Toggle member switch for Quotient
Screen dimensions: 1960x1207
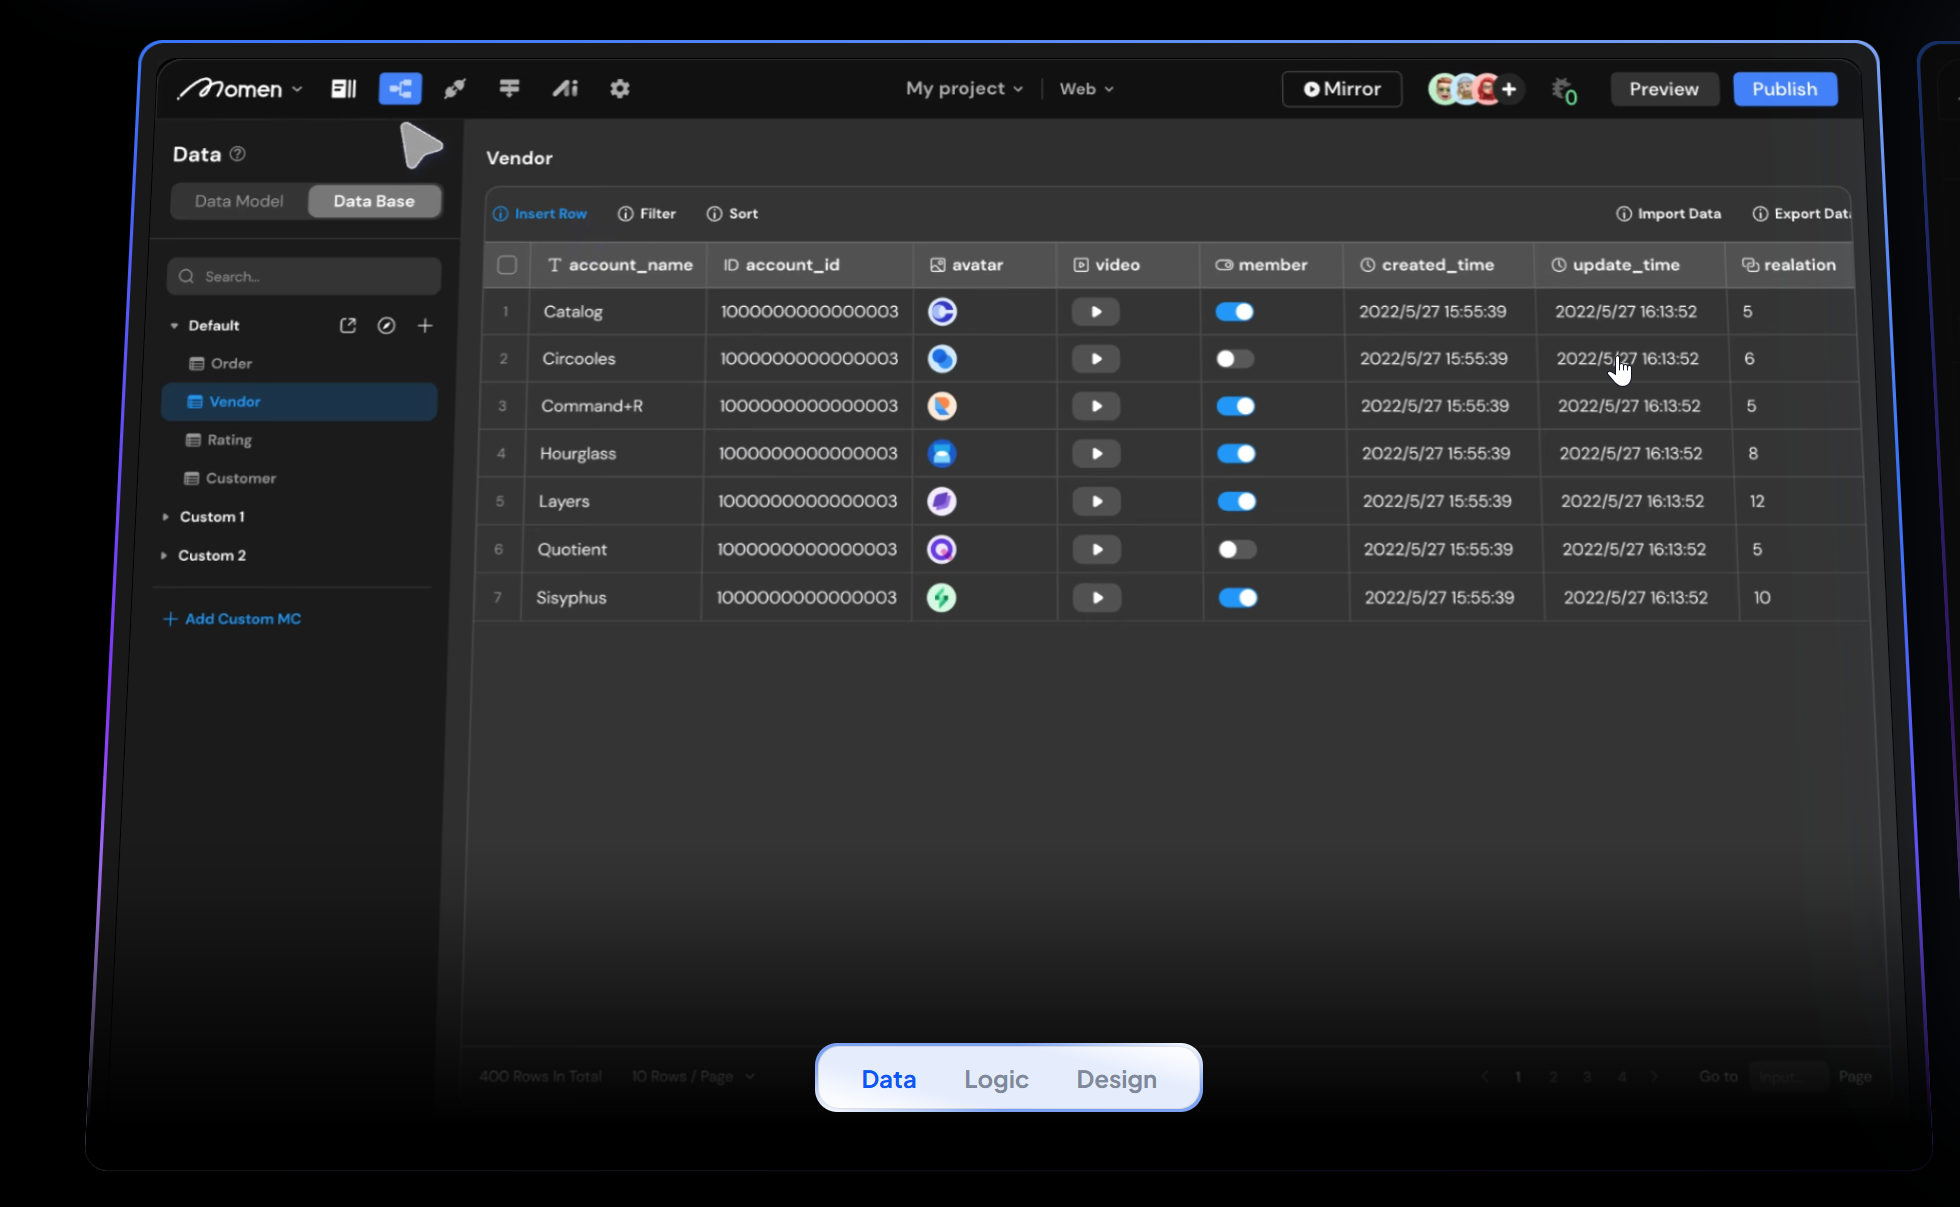(1237, 550)
